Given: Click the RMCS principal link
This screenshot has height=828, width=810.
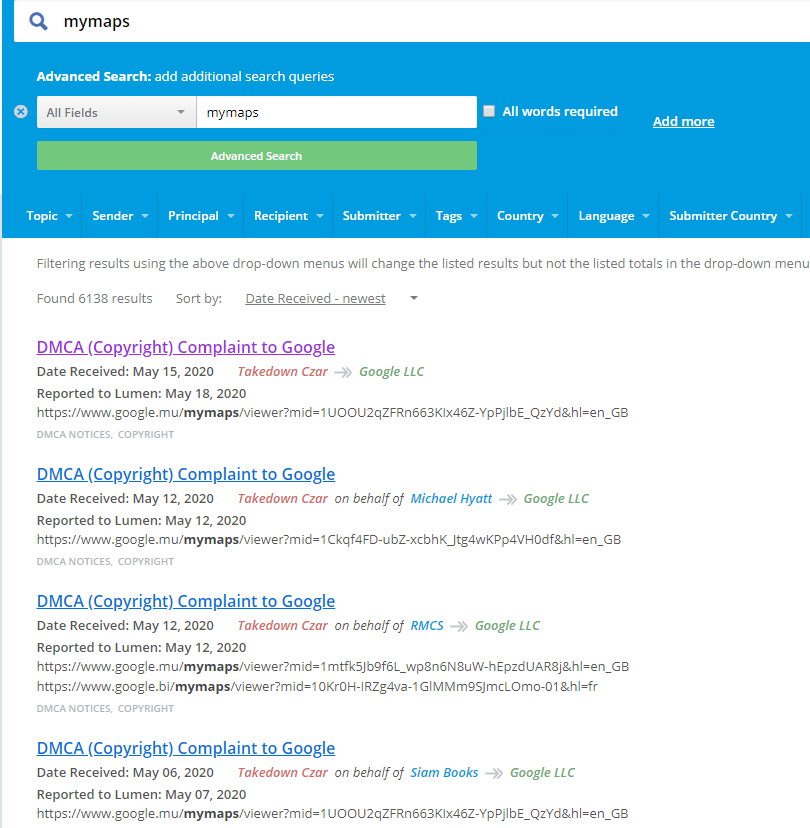Looking at the screenshot, I should (x=427, y=625).
